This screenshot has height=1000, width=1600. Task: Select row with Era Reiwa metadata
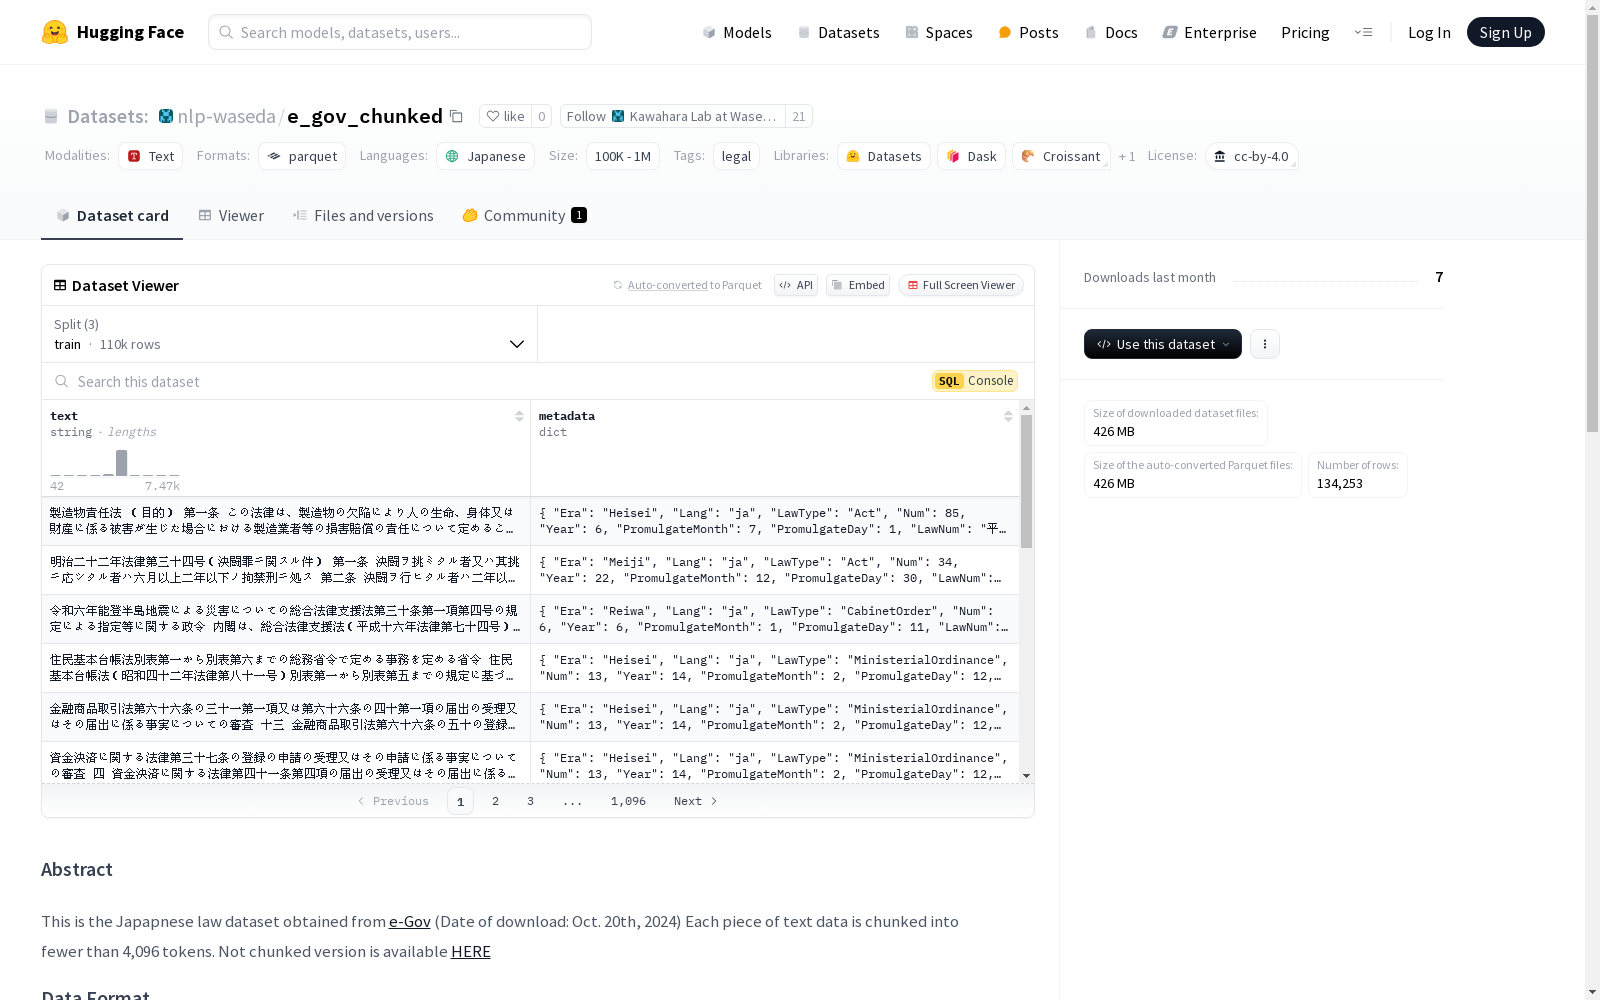(x=530, y=619)
